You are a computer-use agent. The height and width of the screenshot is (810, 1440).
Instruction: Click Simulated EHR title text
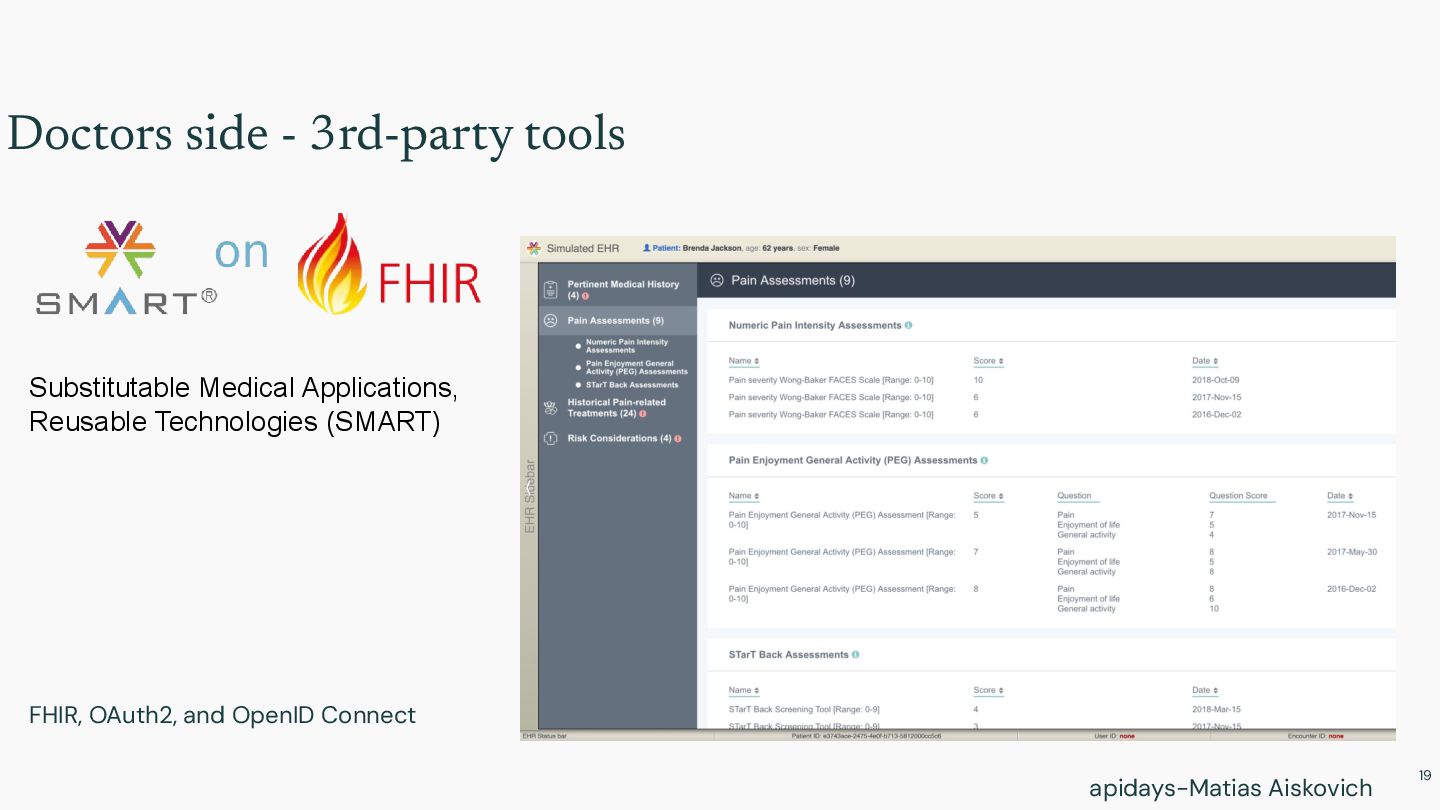coord(583,248)
